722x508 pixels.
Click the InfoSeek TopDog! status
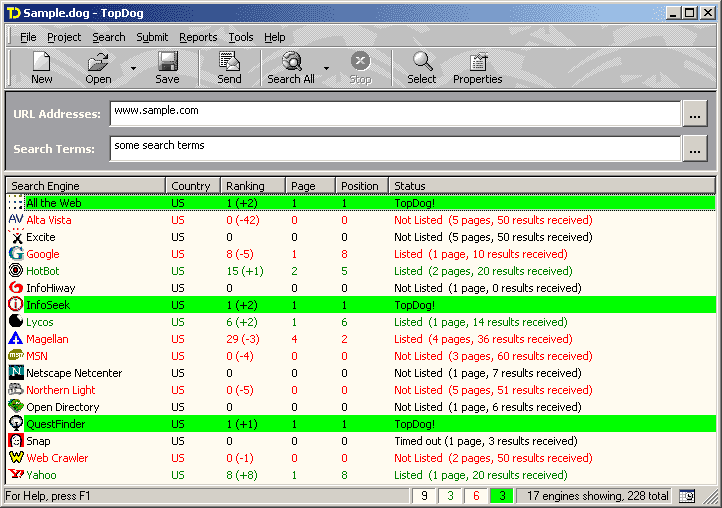pyautogui.click(x=414, y=305)
